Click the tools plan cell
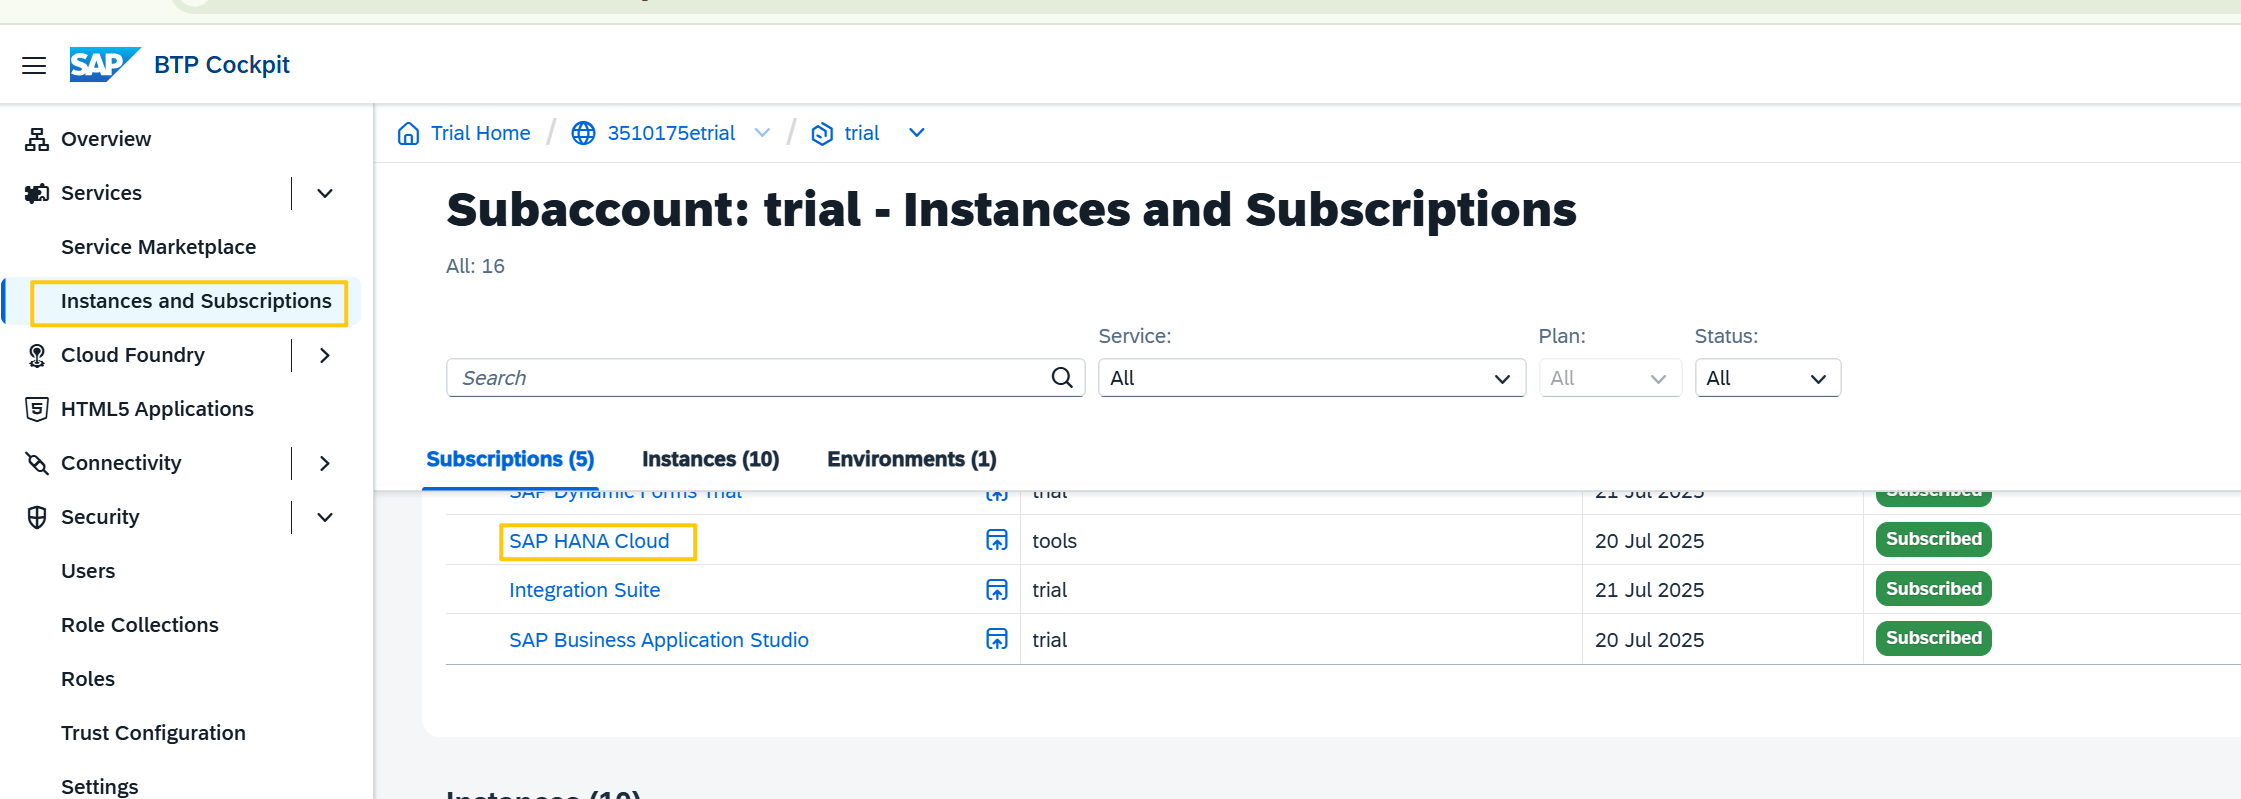Image resolution: width=2241 pixels, height=799 pixels. [x=1055, y=541]
